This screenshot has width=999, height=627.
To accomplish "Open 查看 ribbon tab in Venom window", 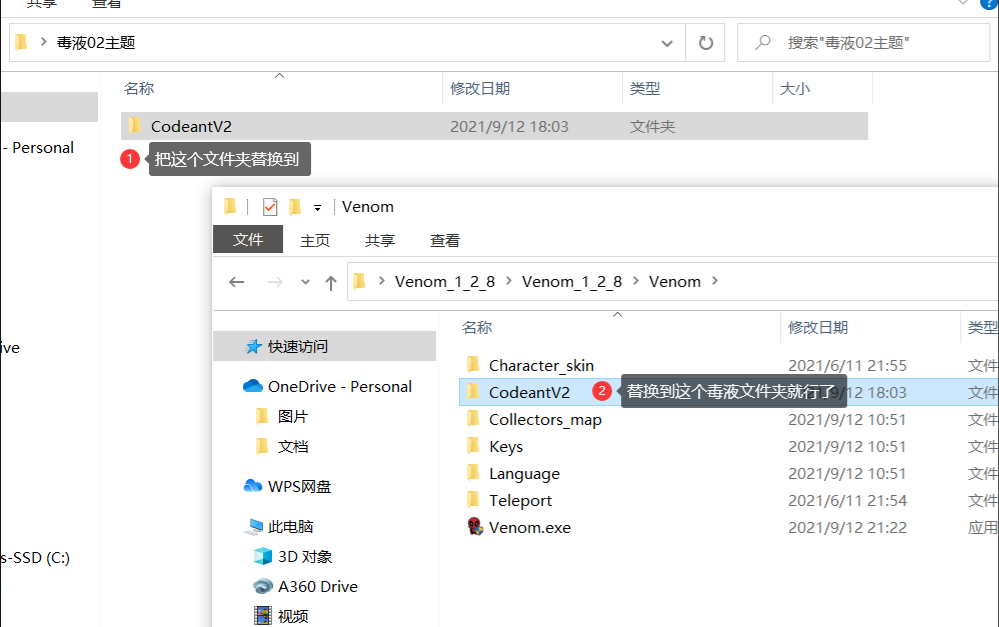I will click(x=445, y=240).
